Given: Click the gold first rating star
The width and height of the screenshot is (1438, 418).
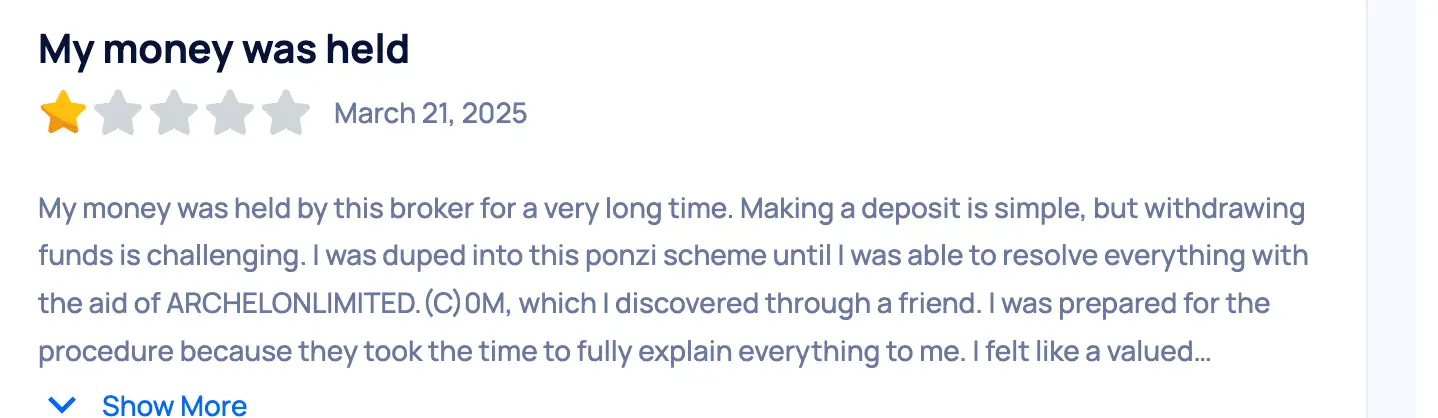Looking at the screenshot, I should [63, 112].
